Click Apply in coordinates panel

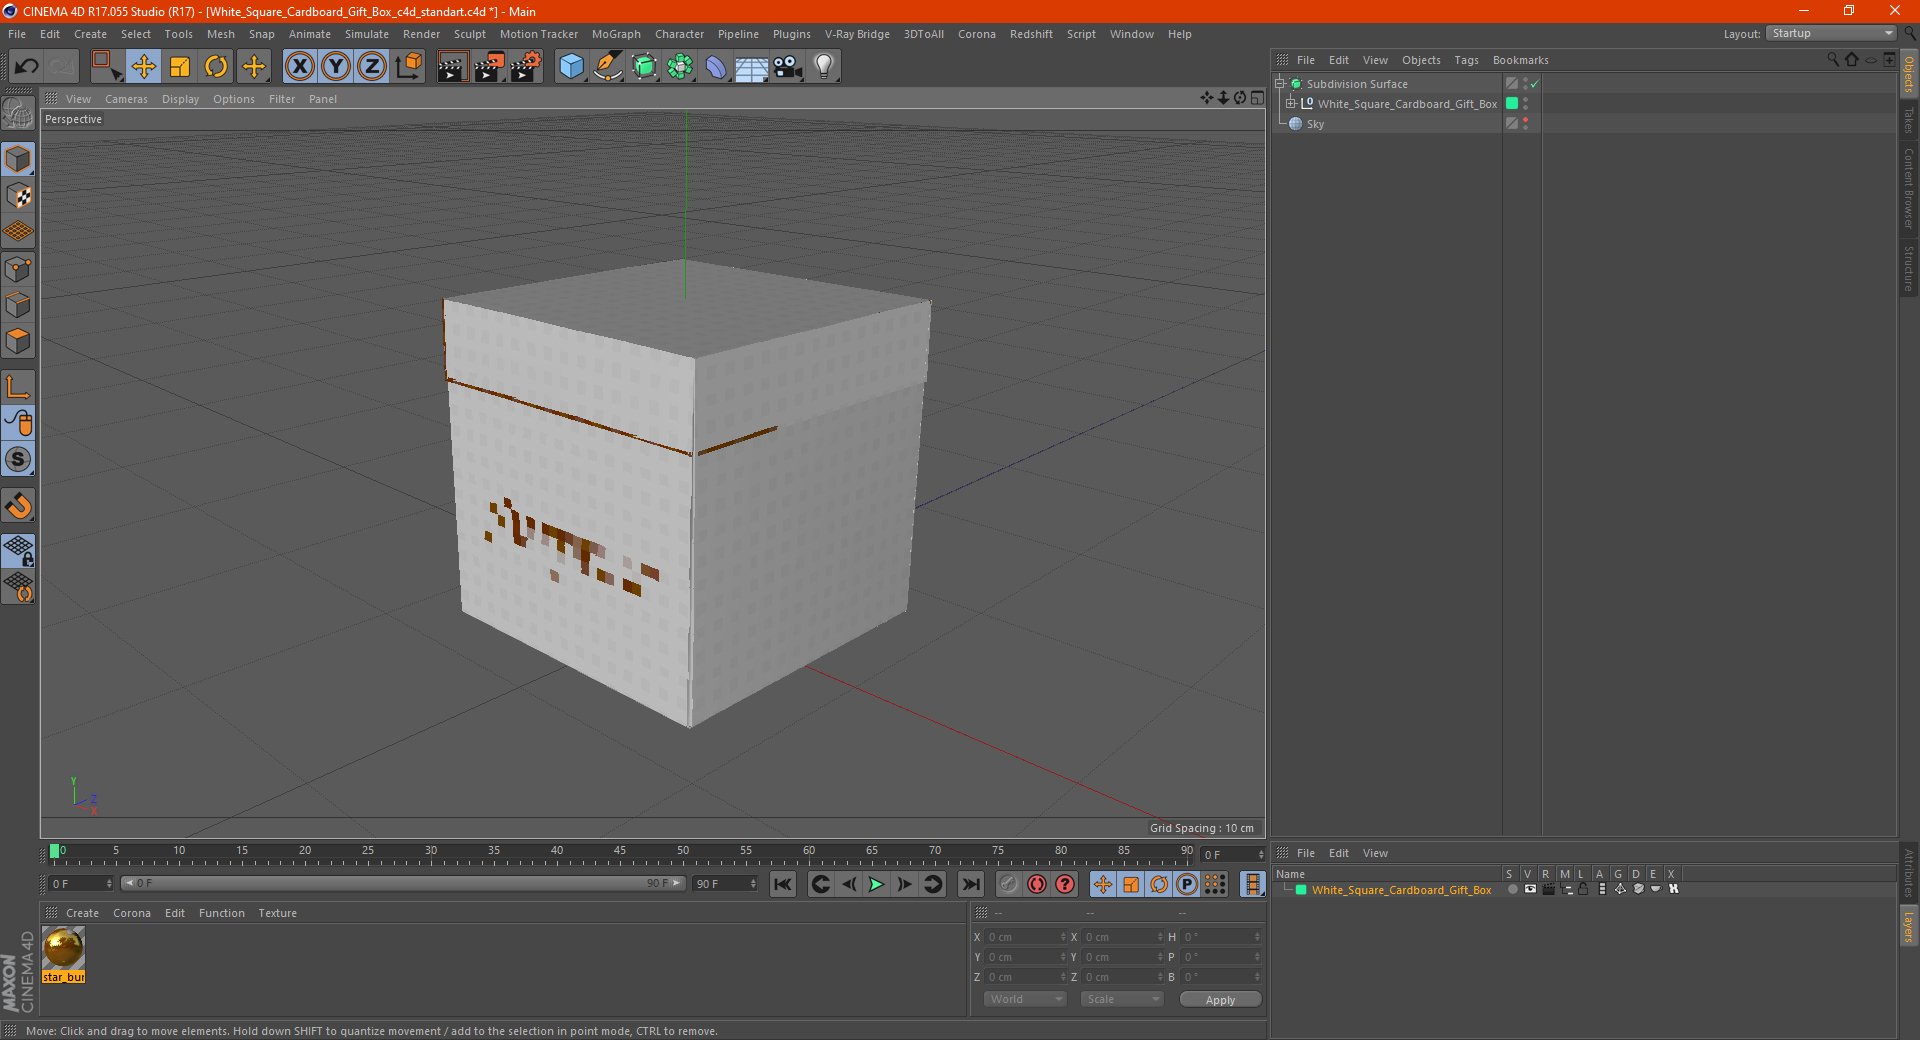(1220, 1000)
